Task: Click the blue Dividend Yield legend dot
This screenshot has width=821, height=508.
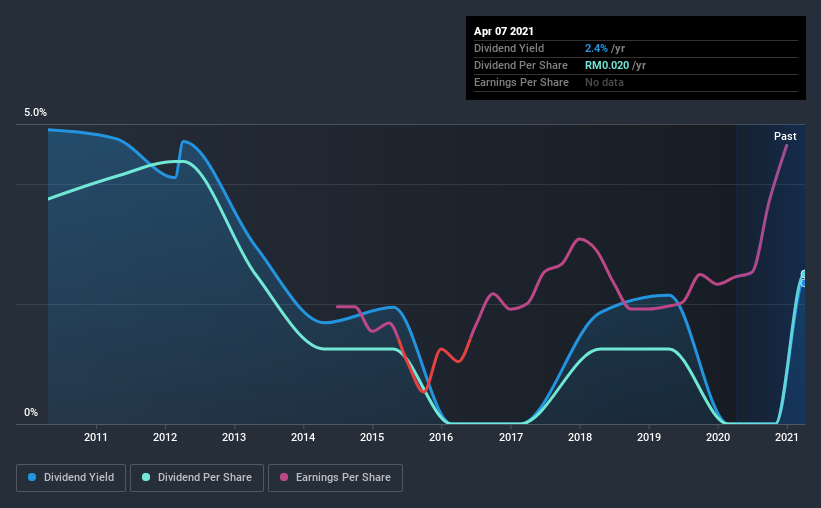Action: [32, 477]
